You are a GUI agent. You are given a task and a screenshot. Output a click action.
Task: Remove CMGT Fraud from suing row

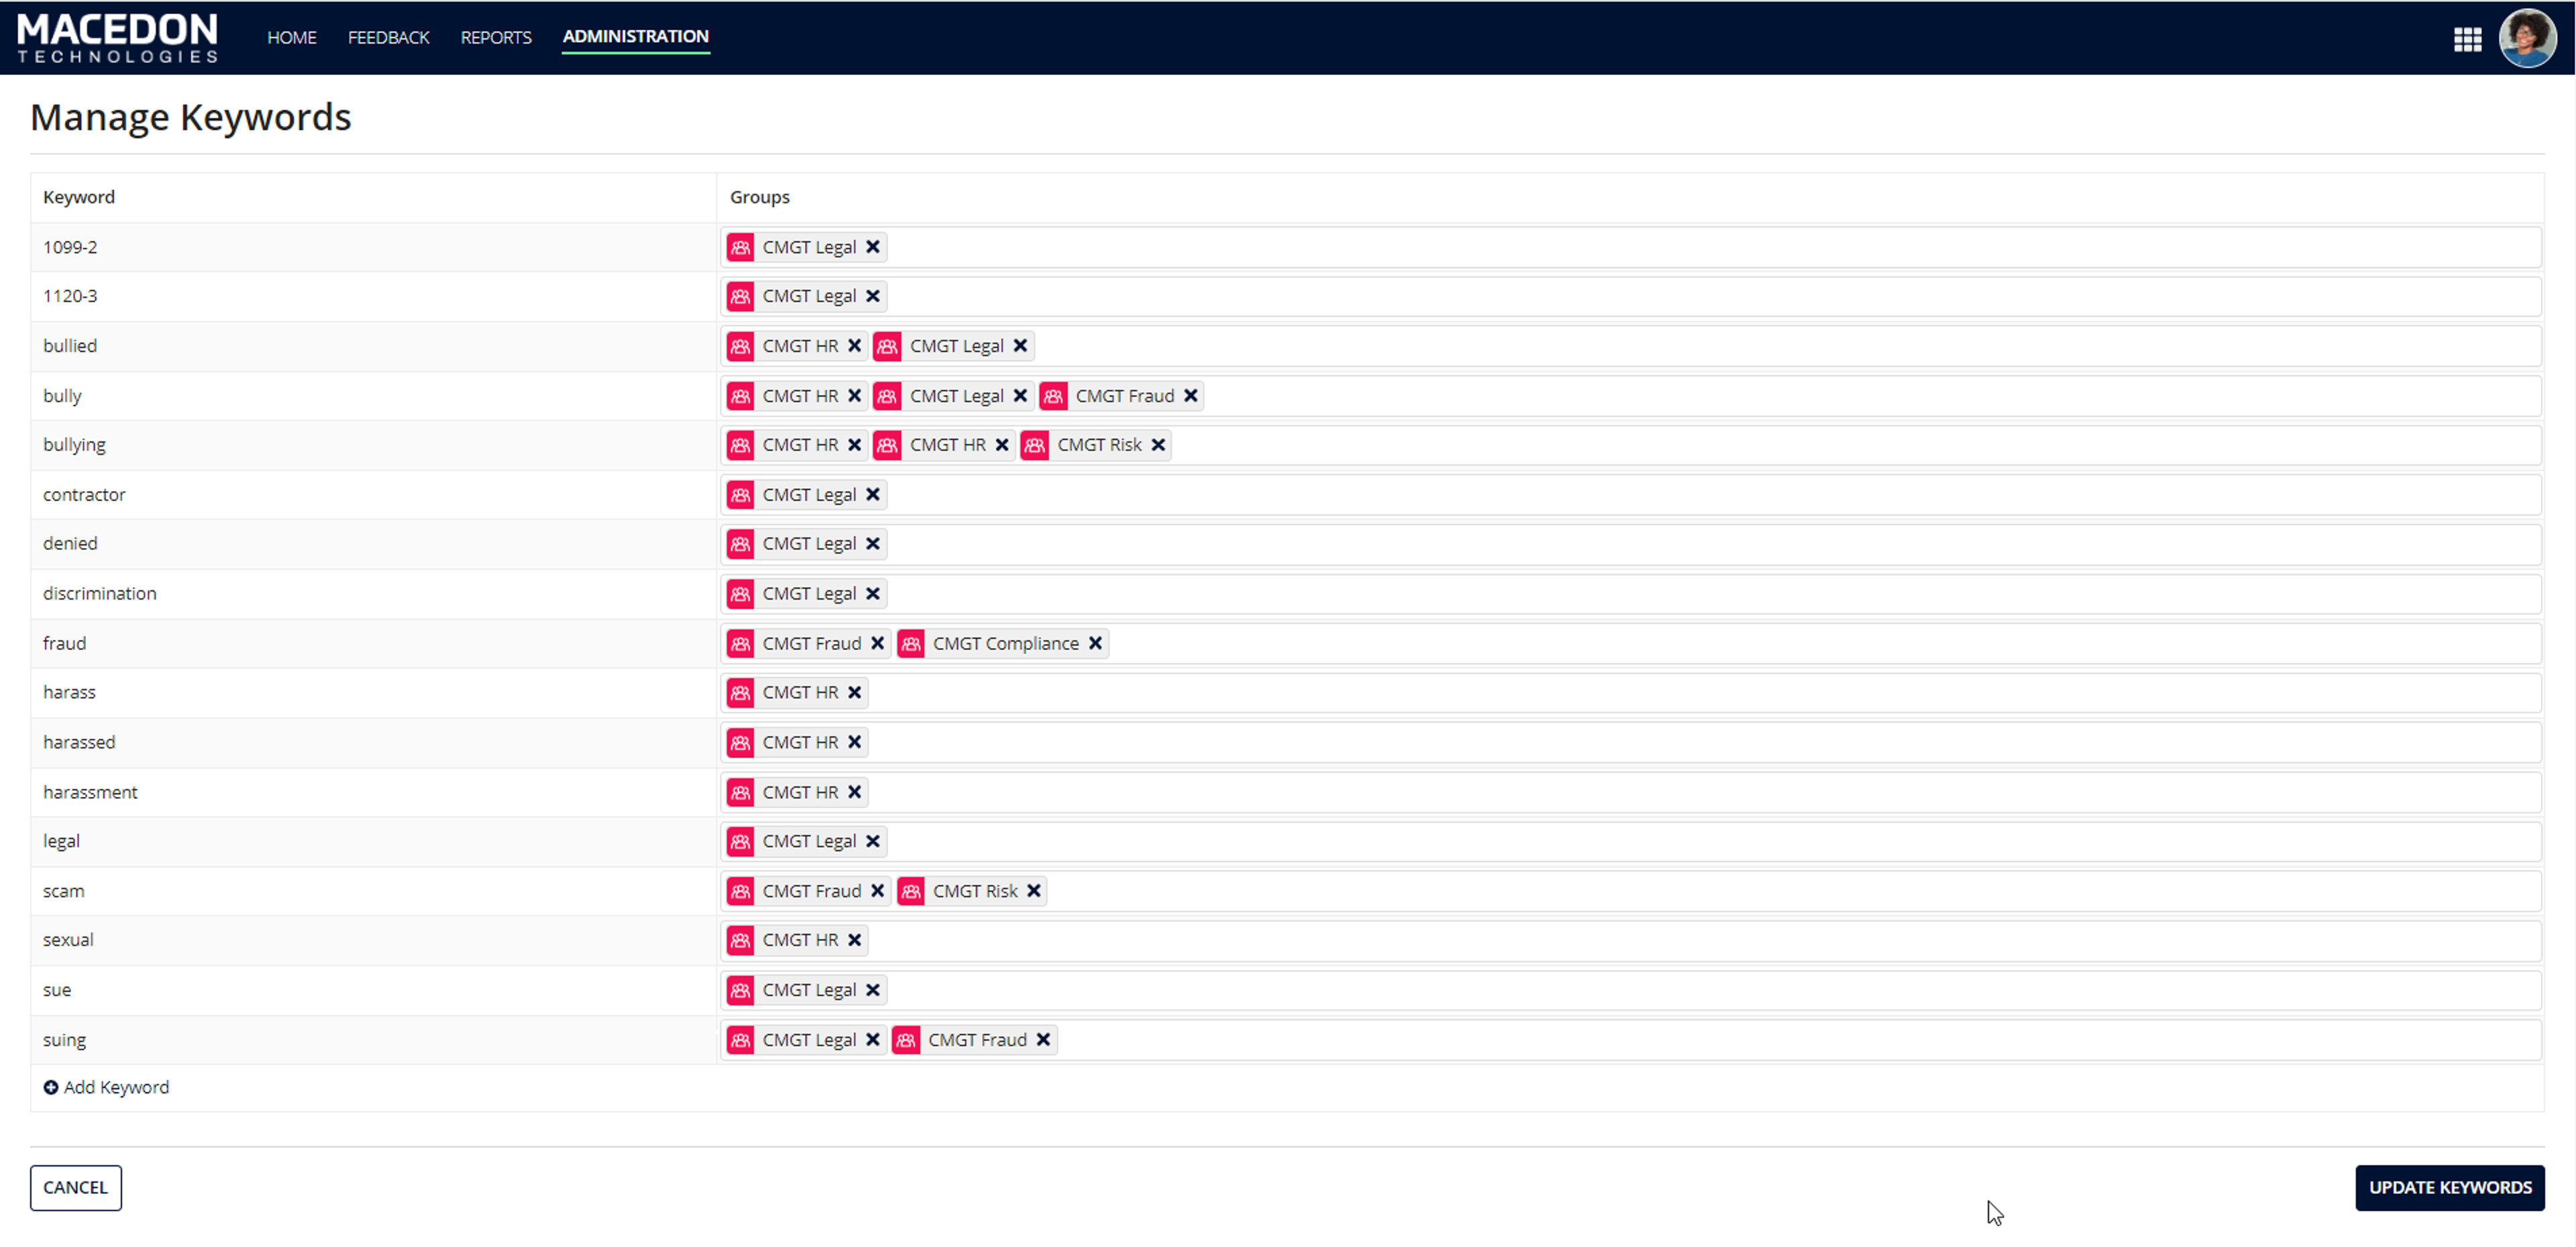[x=1043, y=1040]
